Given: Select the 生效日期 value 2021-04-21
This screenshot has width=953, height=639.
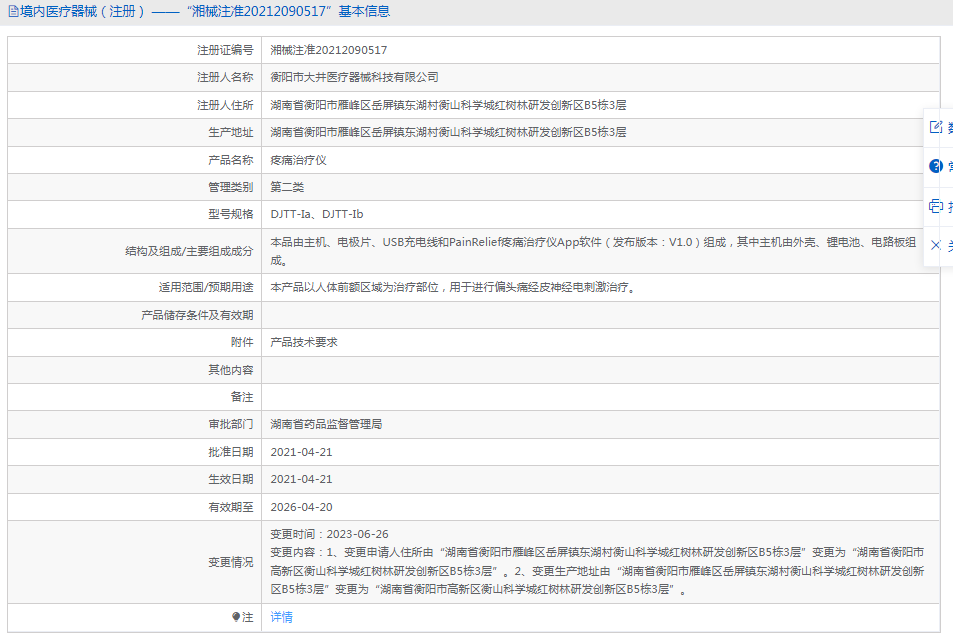Looking at the screenshot, I should click(x=301, y=479).
